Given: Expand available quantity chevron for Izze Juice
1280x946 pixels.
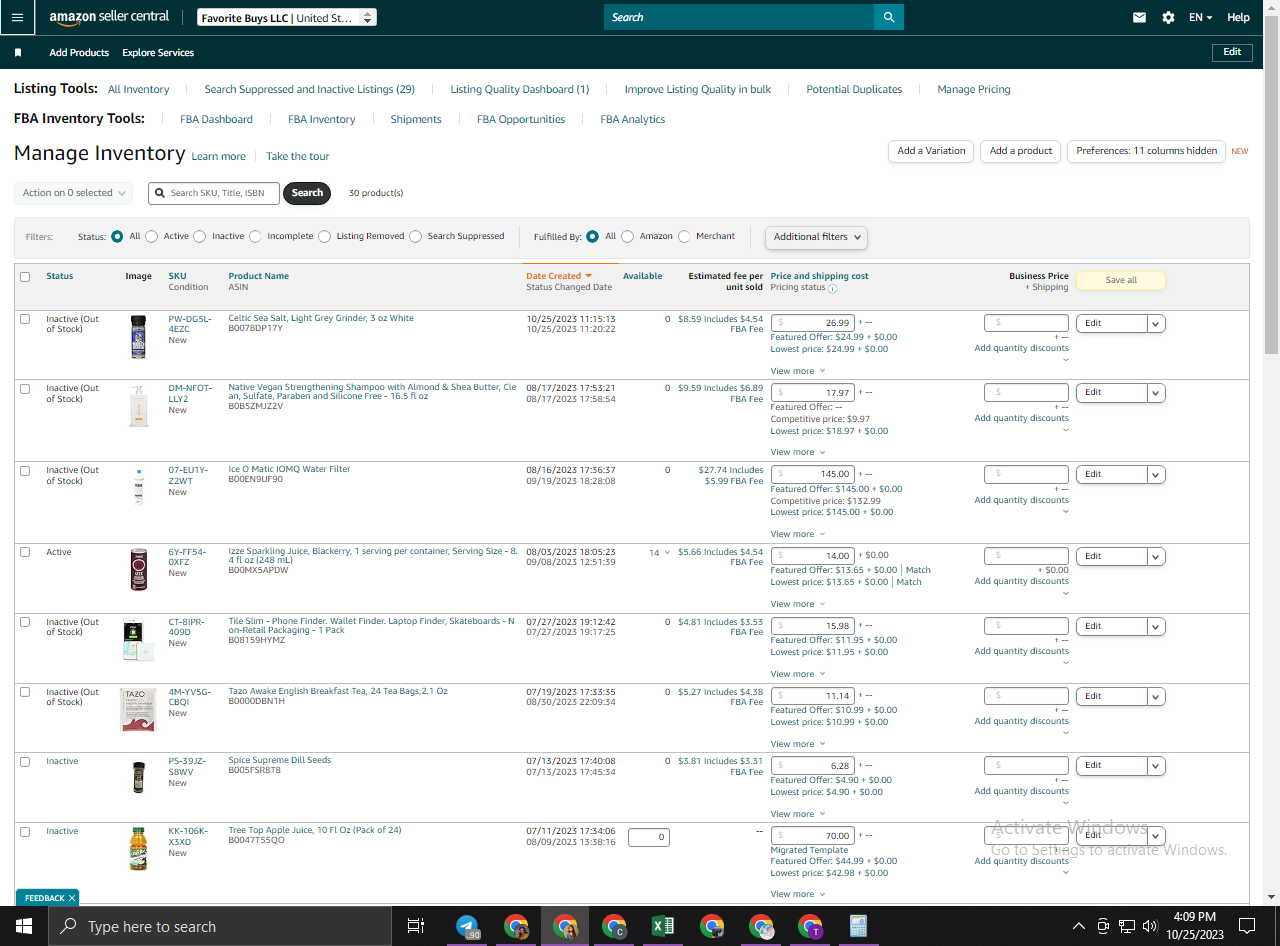Looking at the screenshot, I should pyautogui.click(x=667, y=553).
